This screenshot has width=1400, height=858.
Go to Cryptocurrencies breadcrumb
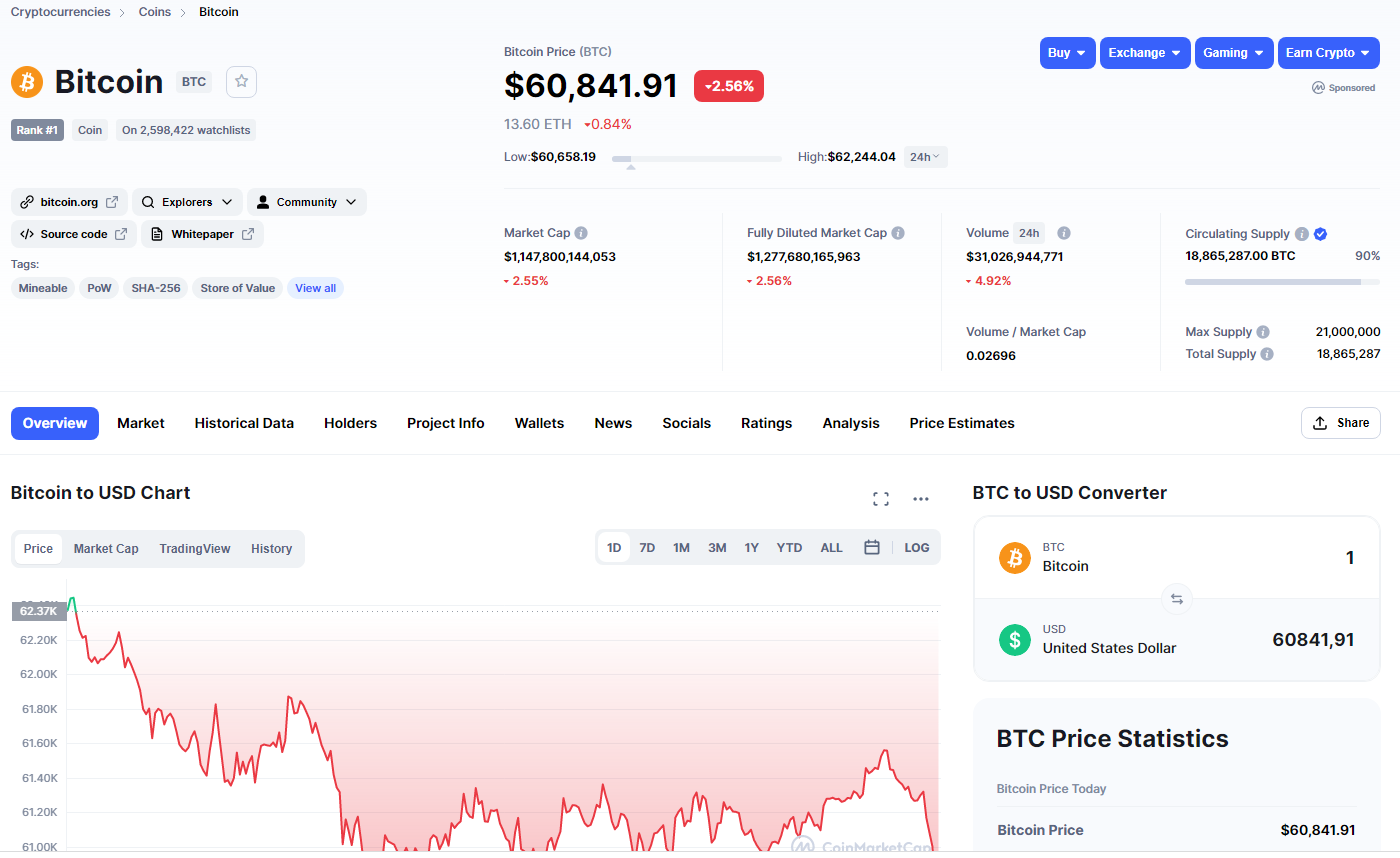61,12
